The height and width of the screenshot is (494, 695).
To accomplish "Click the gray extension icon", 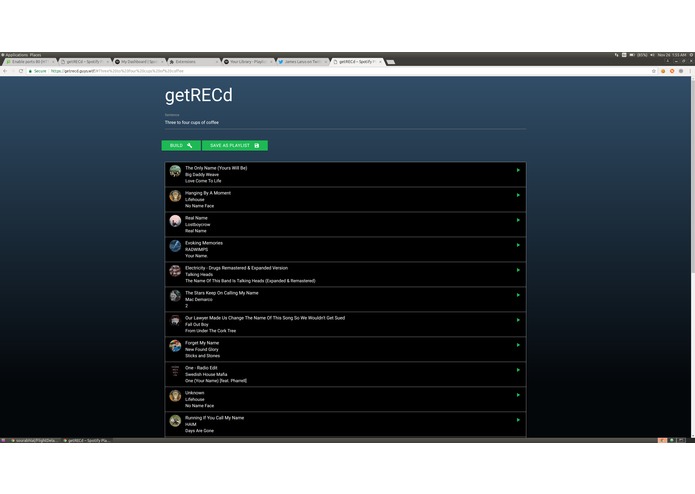I will pyautogui.click(x=681, y=71).
